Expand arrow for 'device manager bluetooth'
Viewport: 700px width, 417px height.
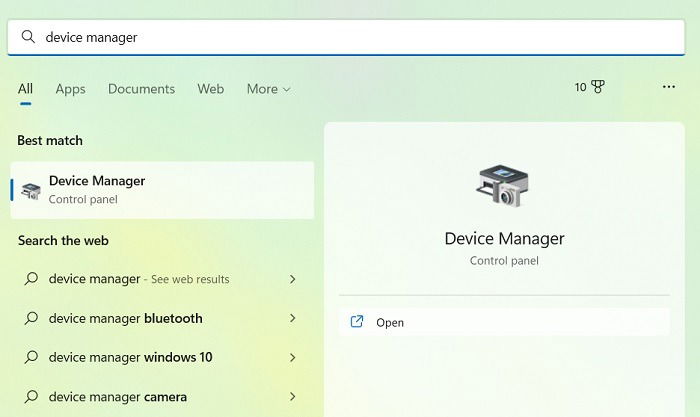coord(292,318)
